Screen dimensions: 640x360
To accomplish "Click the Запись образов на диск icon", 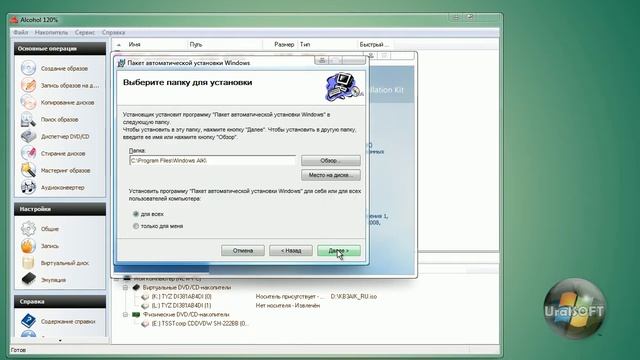I will [28, 85].
